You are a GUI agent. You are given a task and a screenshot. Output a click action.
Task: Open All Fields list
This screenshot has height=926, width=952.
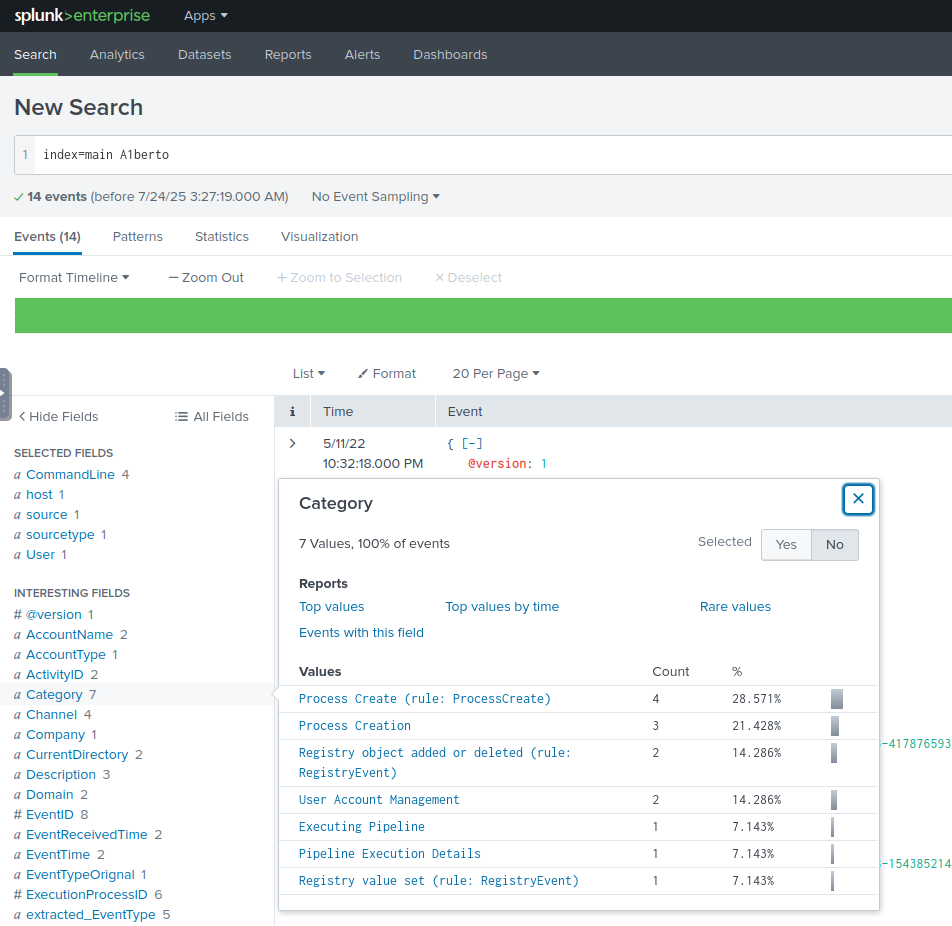[211, 417]
